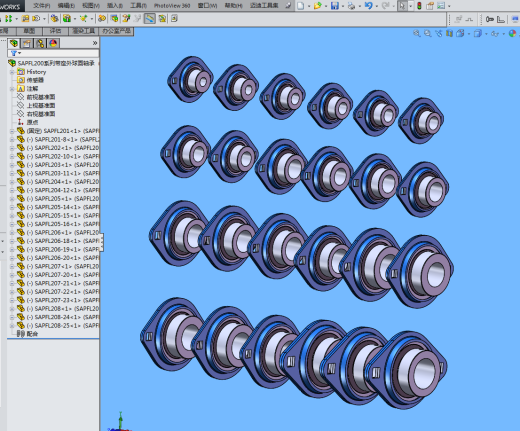Toggle the highlighted assembly toolbar button

(x=150, y=18)
